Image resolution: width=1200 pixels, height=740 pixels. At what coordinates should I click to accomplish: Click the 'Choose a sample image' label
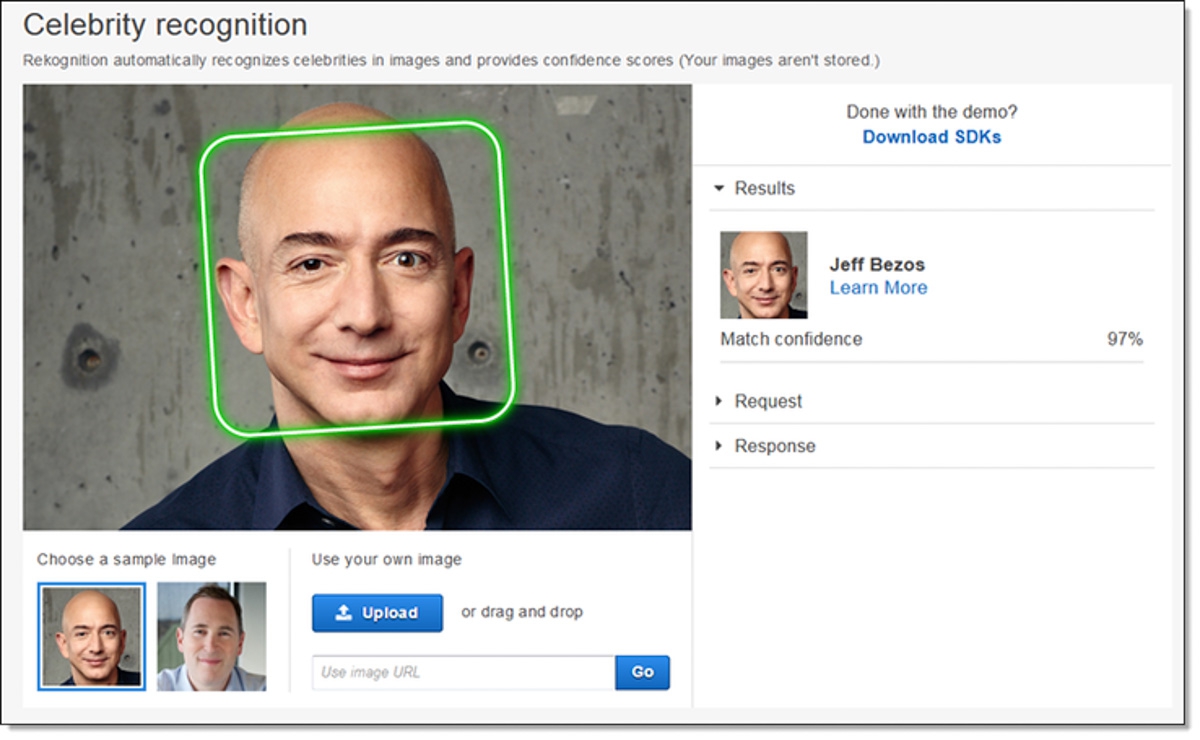point(126,559)
